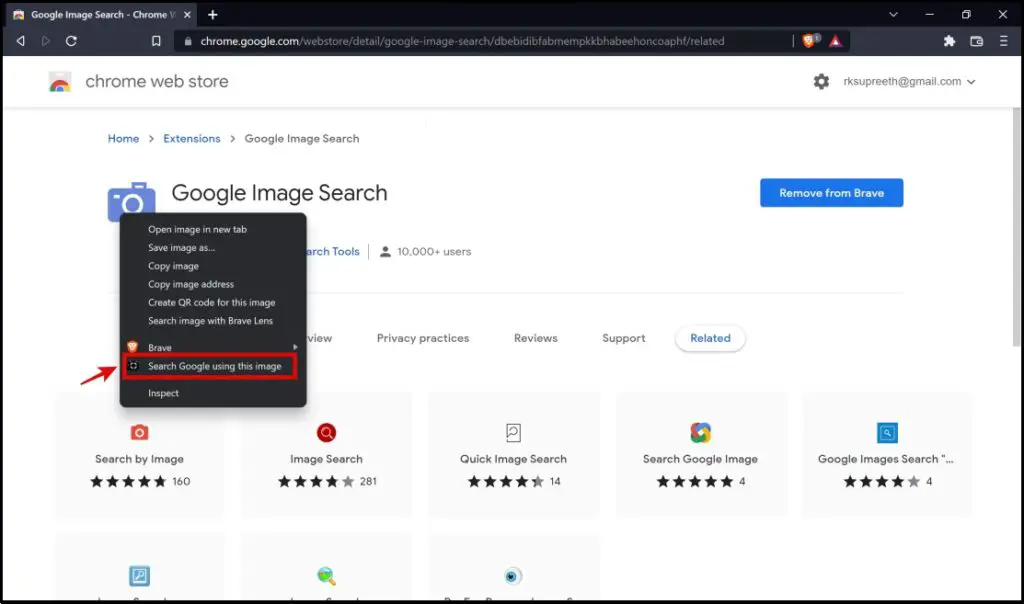Go to Home breadcrumb link
Viewport: 1024px width, 604px height.
point(123,138)
